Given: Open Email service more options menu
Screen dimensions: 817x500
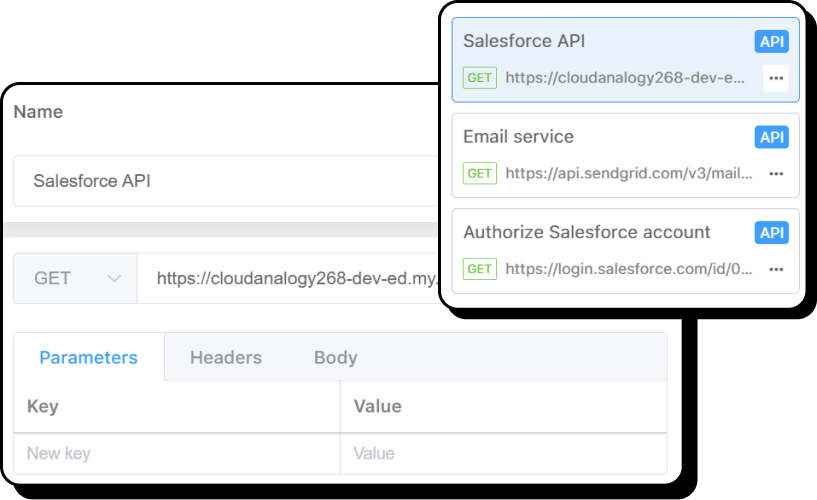Looking at the screenshot, I should [x=776, y=173].
